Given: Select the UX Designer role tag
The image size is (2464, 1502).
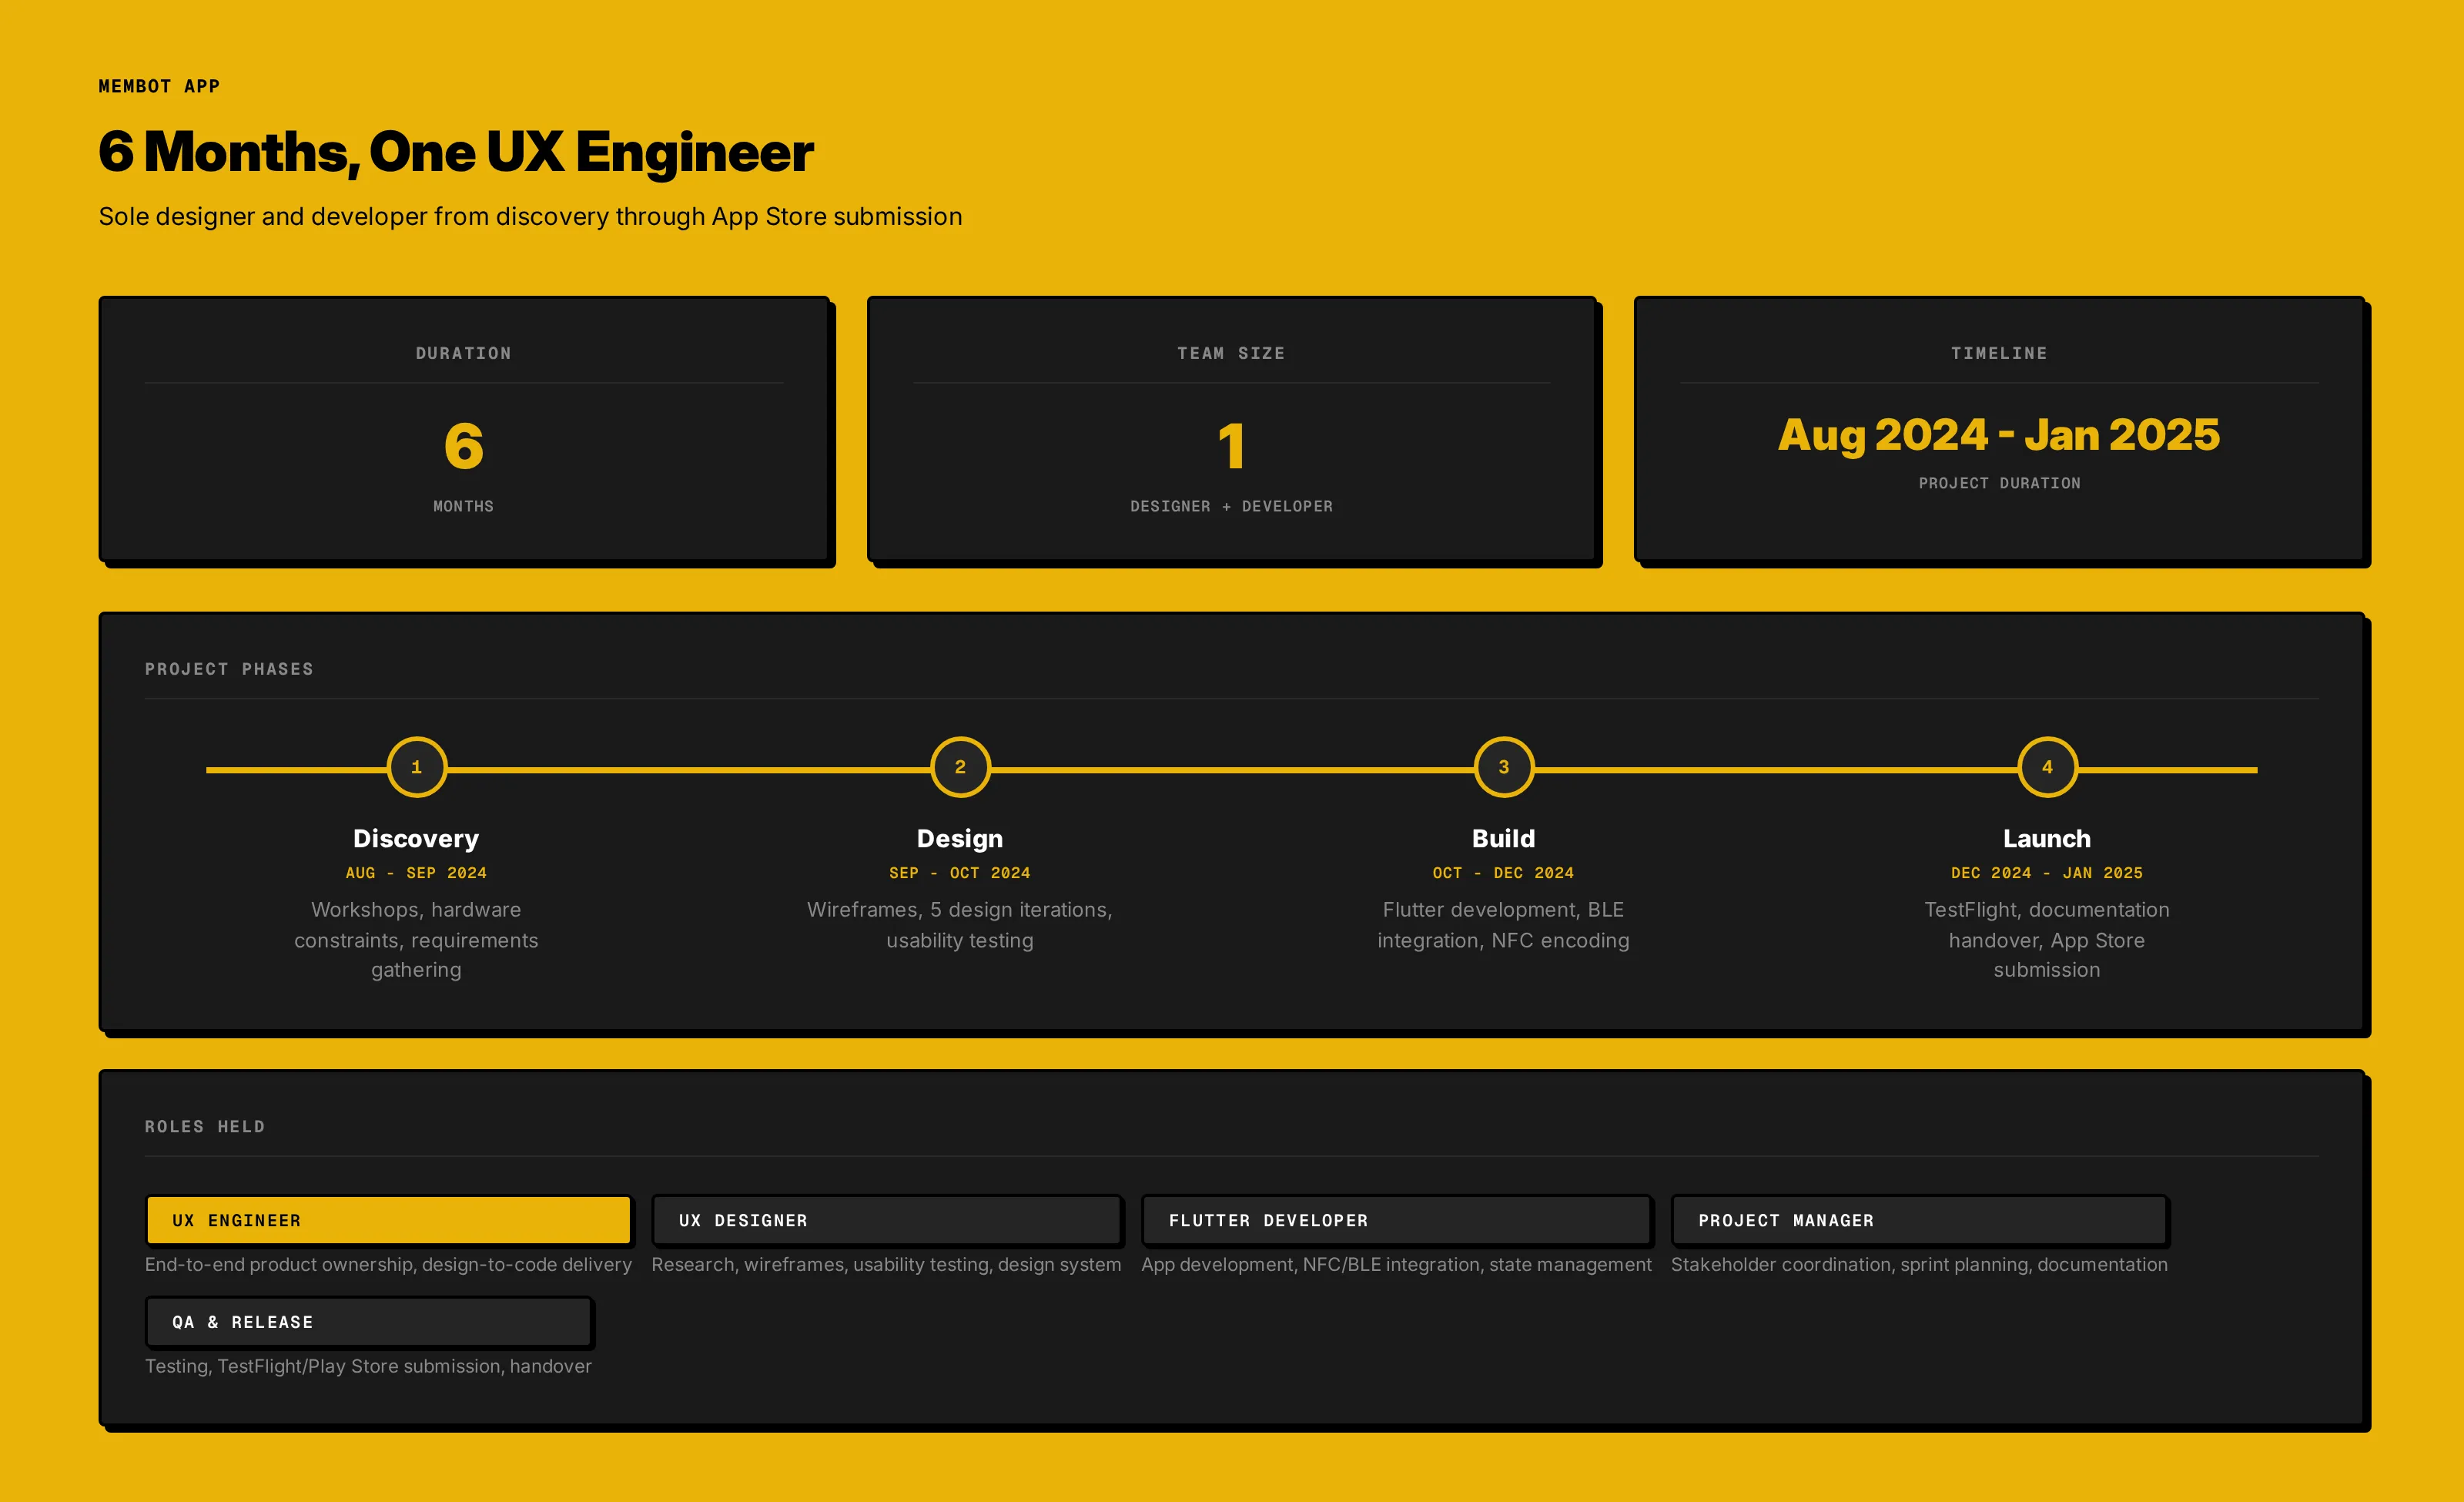Looking at the screenshot, I should click(886, 1220).
